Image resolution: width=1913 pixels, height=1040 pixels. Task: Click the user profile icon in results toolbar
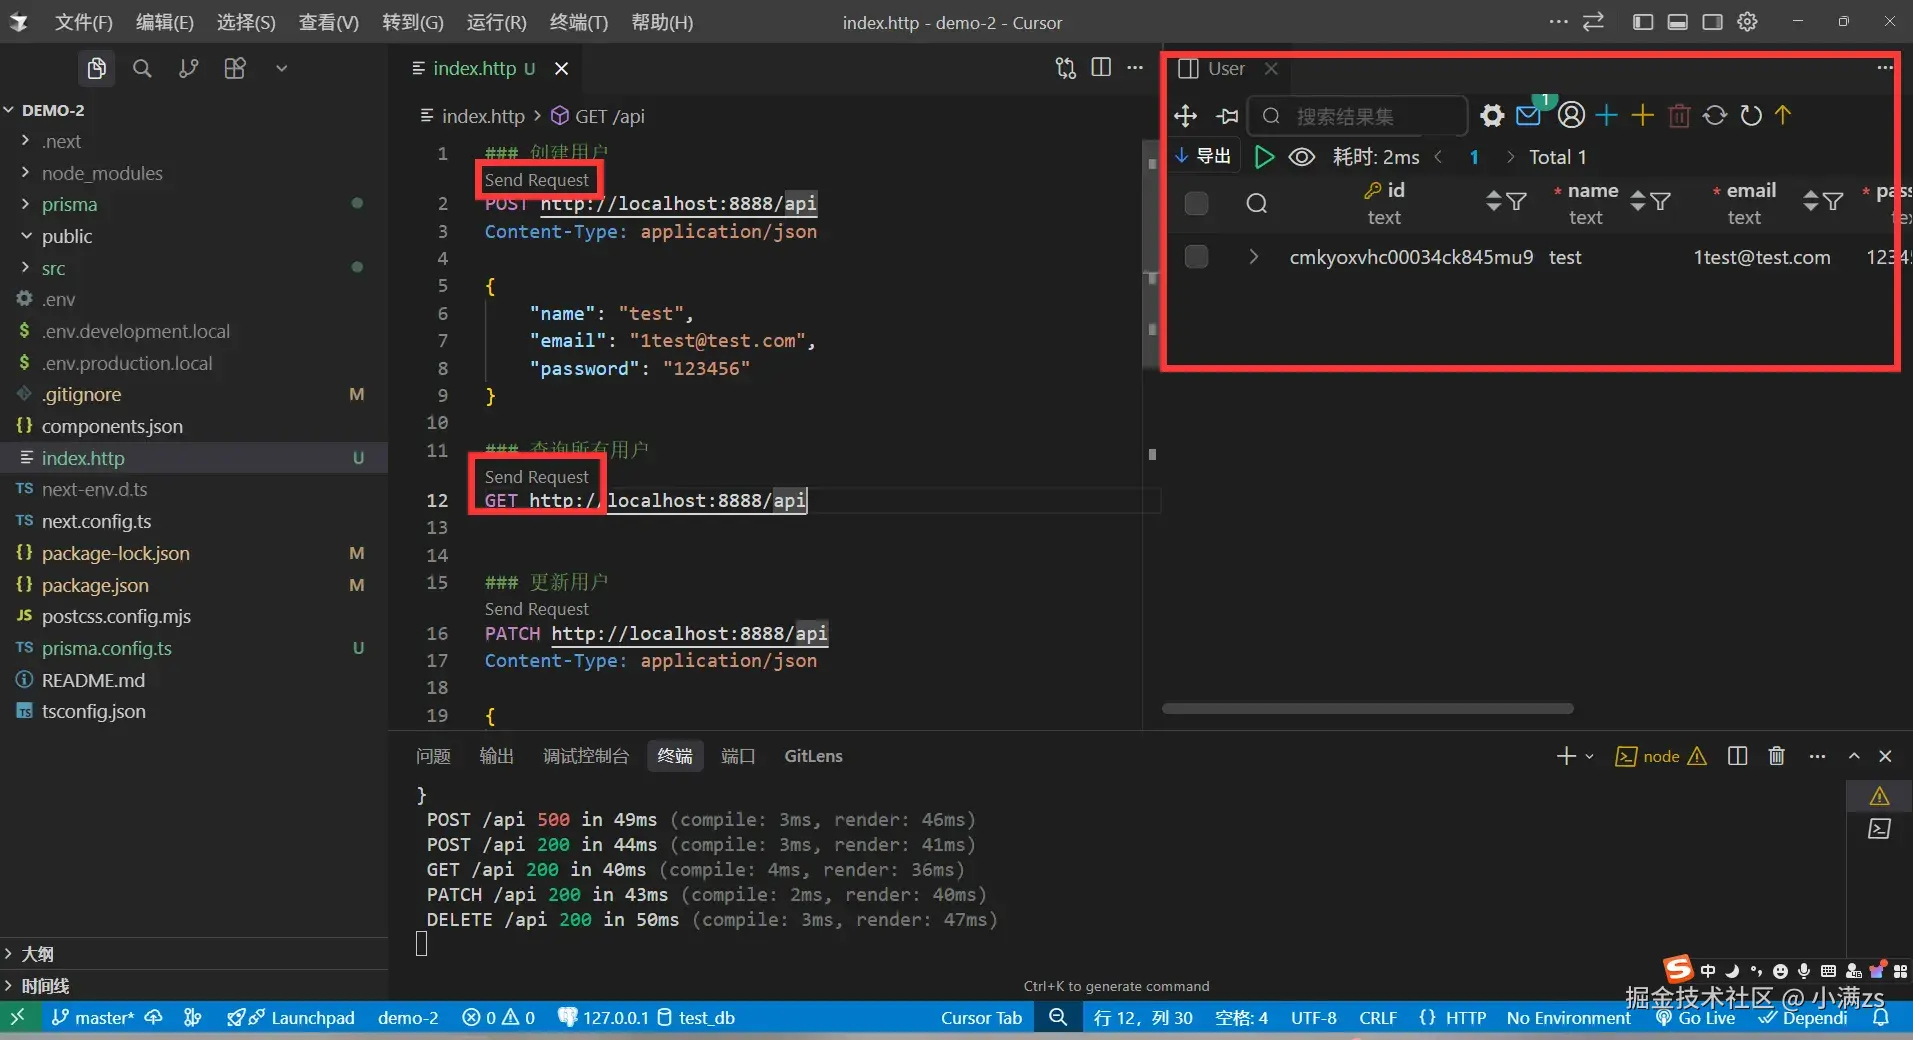1571,115
